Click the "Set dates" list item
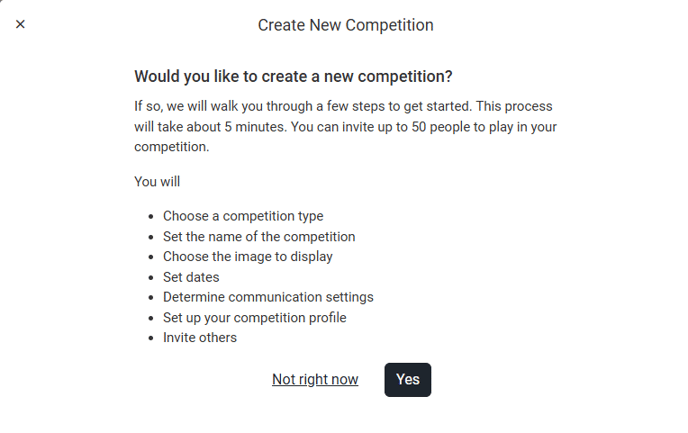This screenshot has width=688, height=433. click(x=191, y=277)
